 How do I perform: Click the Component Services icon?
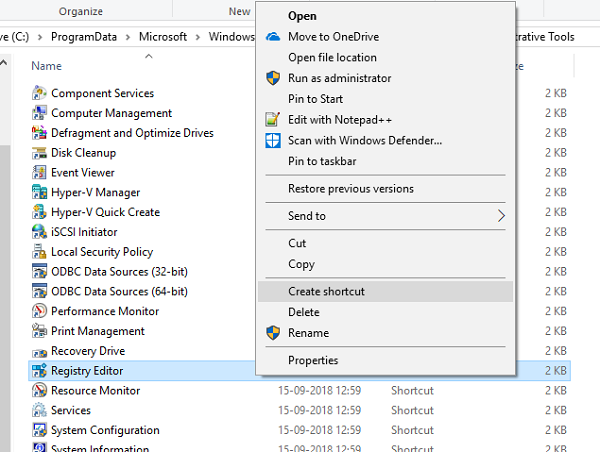point(39,93)
